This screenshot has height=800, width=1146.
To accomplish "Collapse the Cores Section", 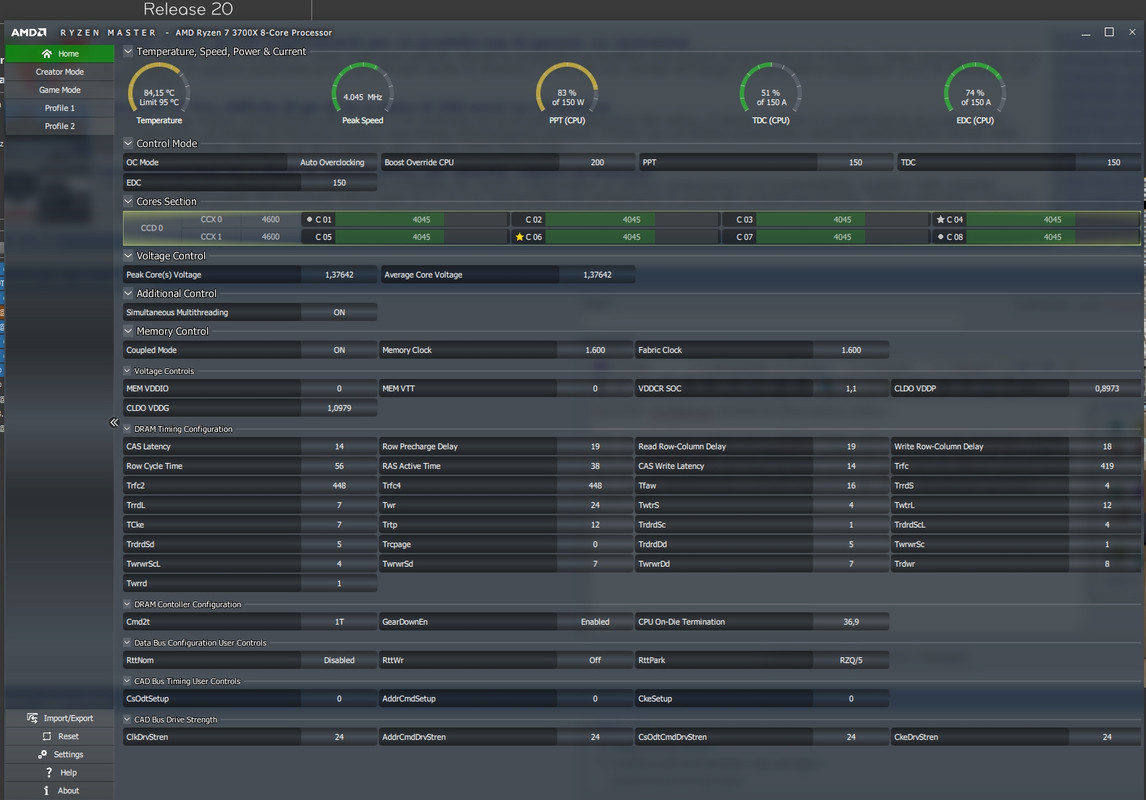I will [128, 201].
